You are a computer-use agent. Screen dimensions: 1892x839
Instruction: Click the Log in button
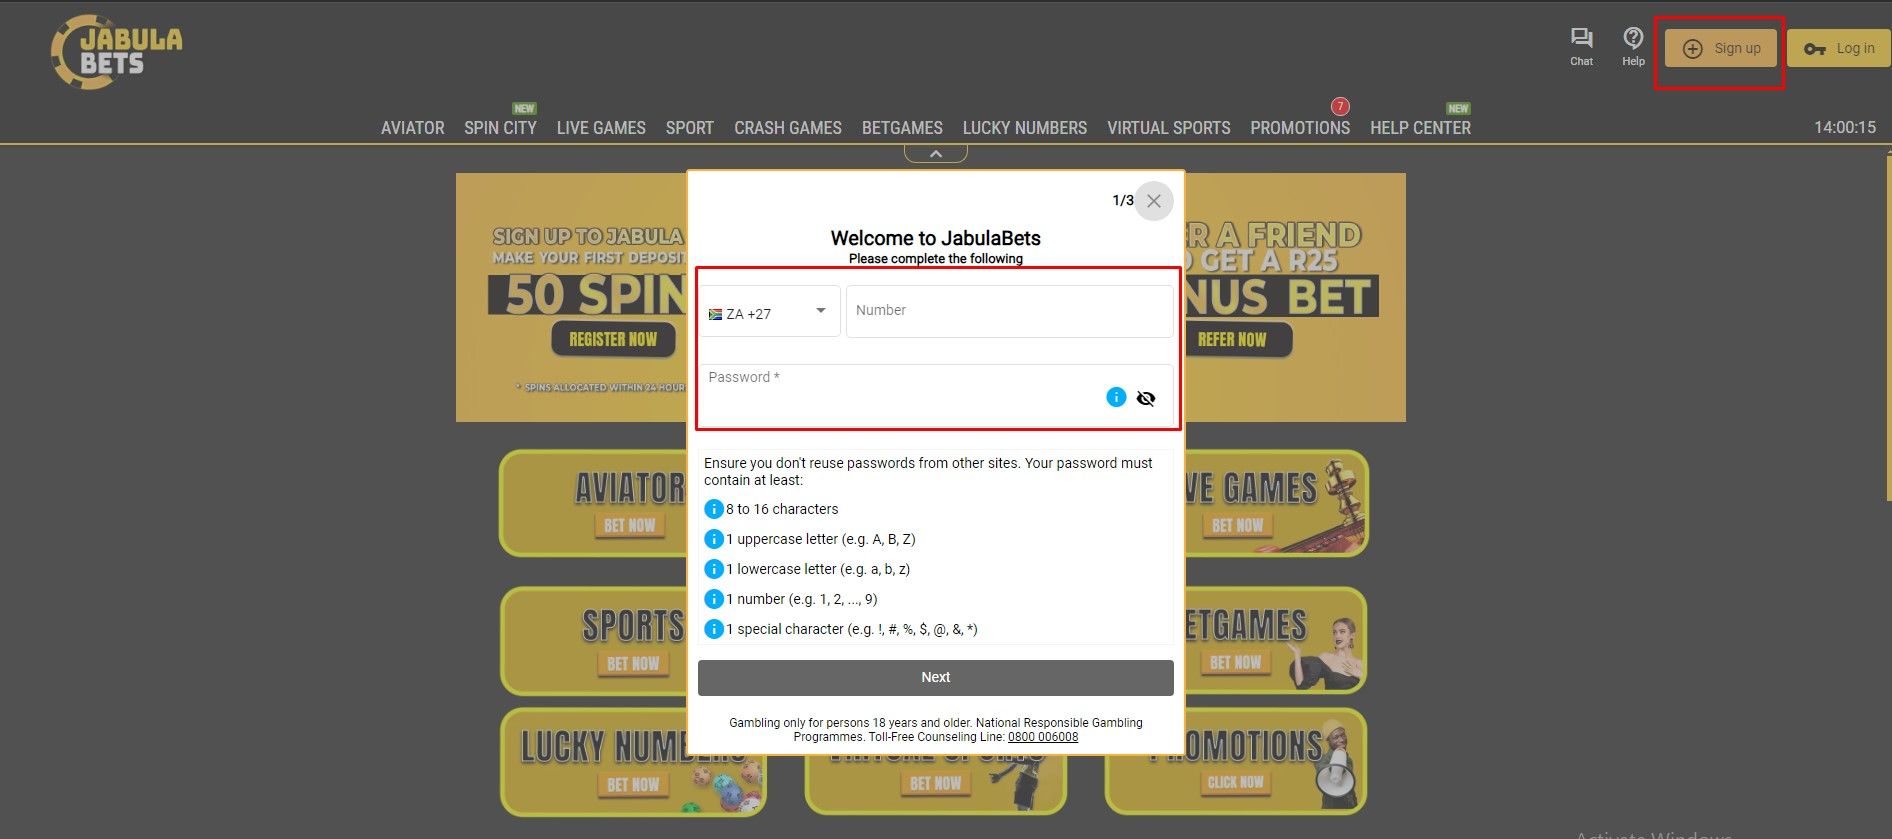coord(1838,48)
